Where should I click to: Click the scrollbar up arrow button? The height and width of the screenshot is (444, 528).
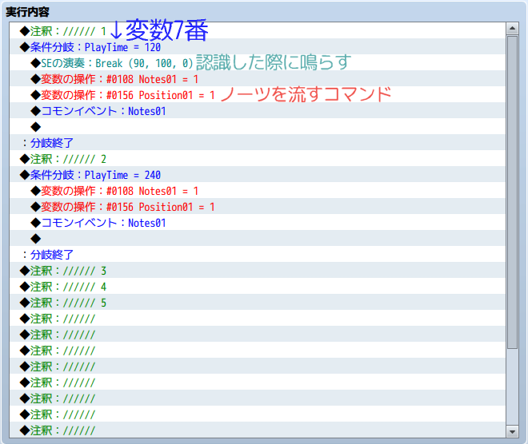(512, 28)
